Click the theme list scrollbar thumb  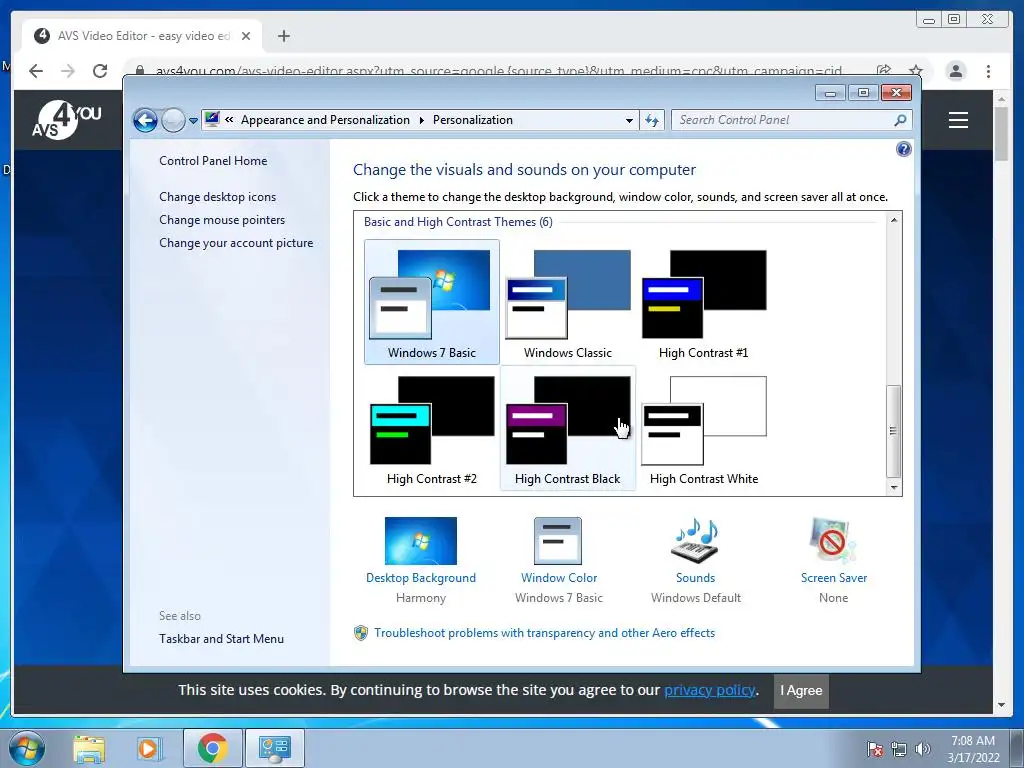coord(893,431)
